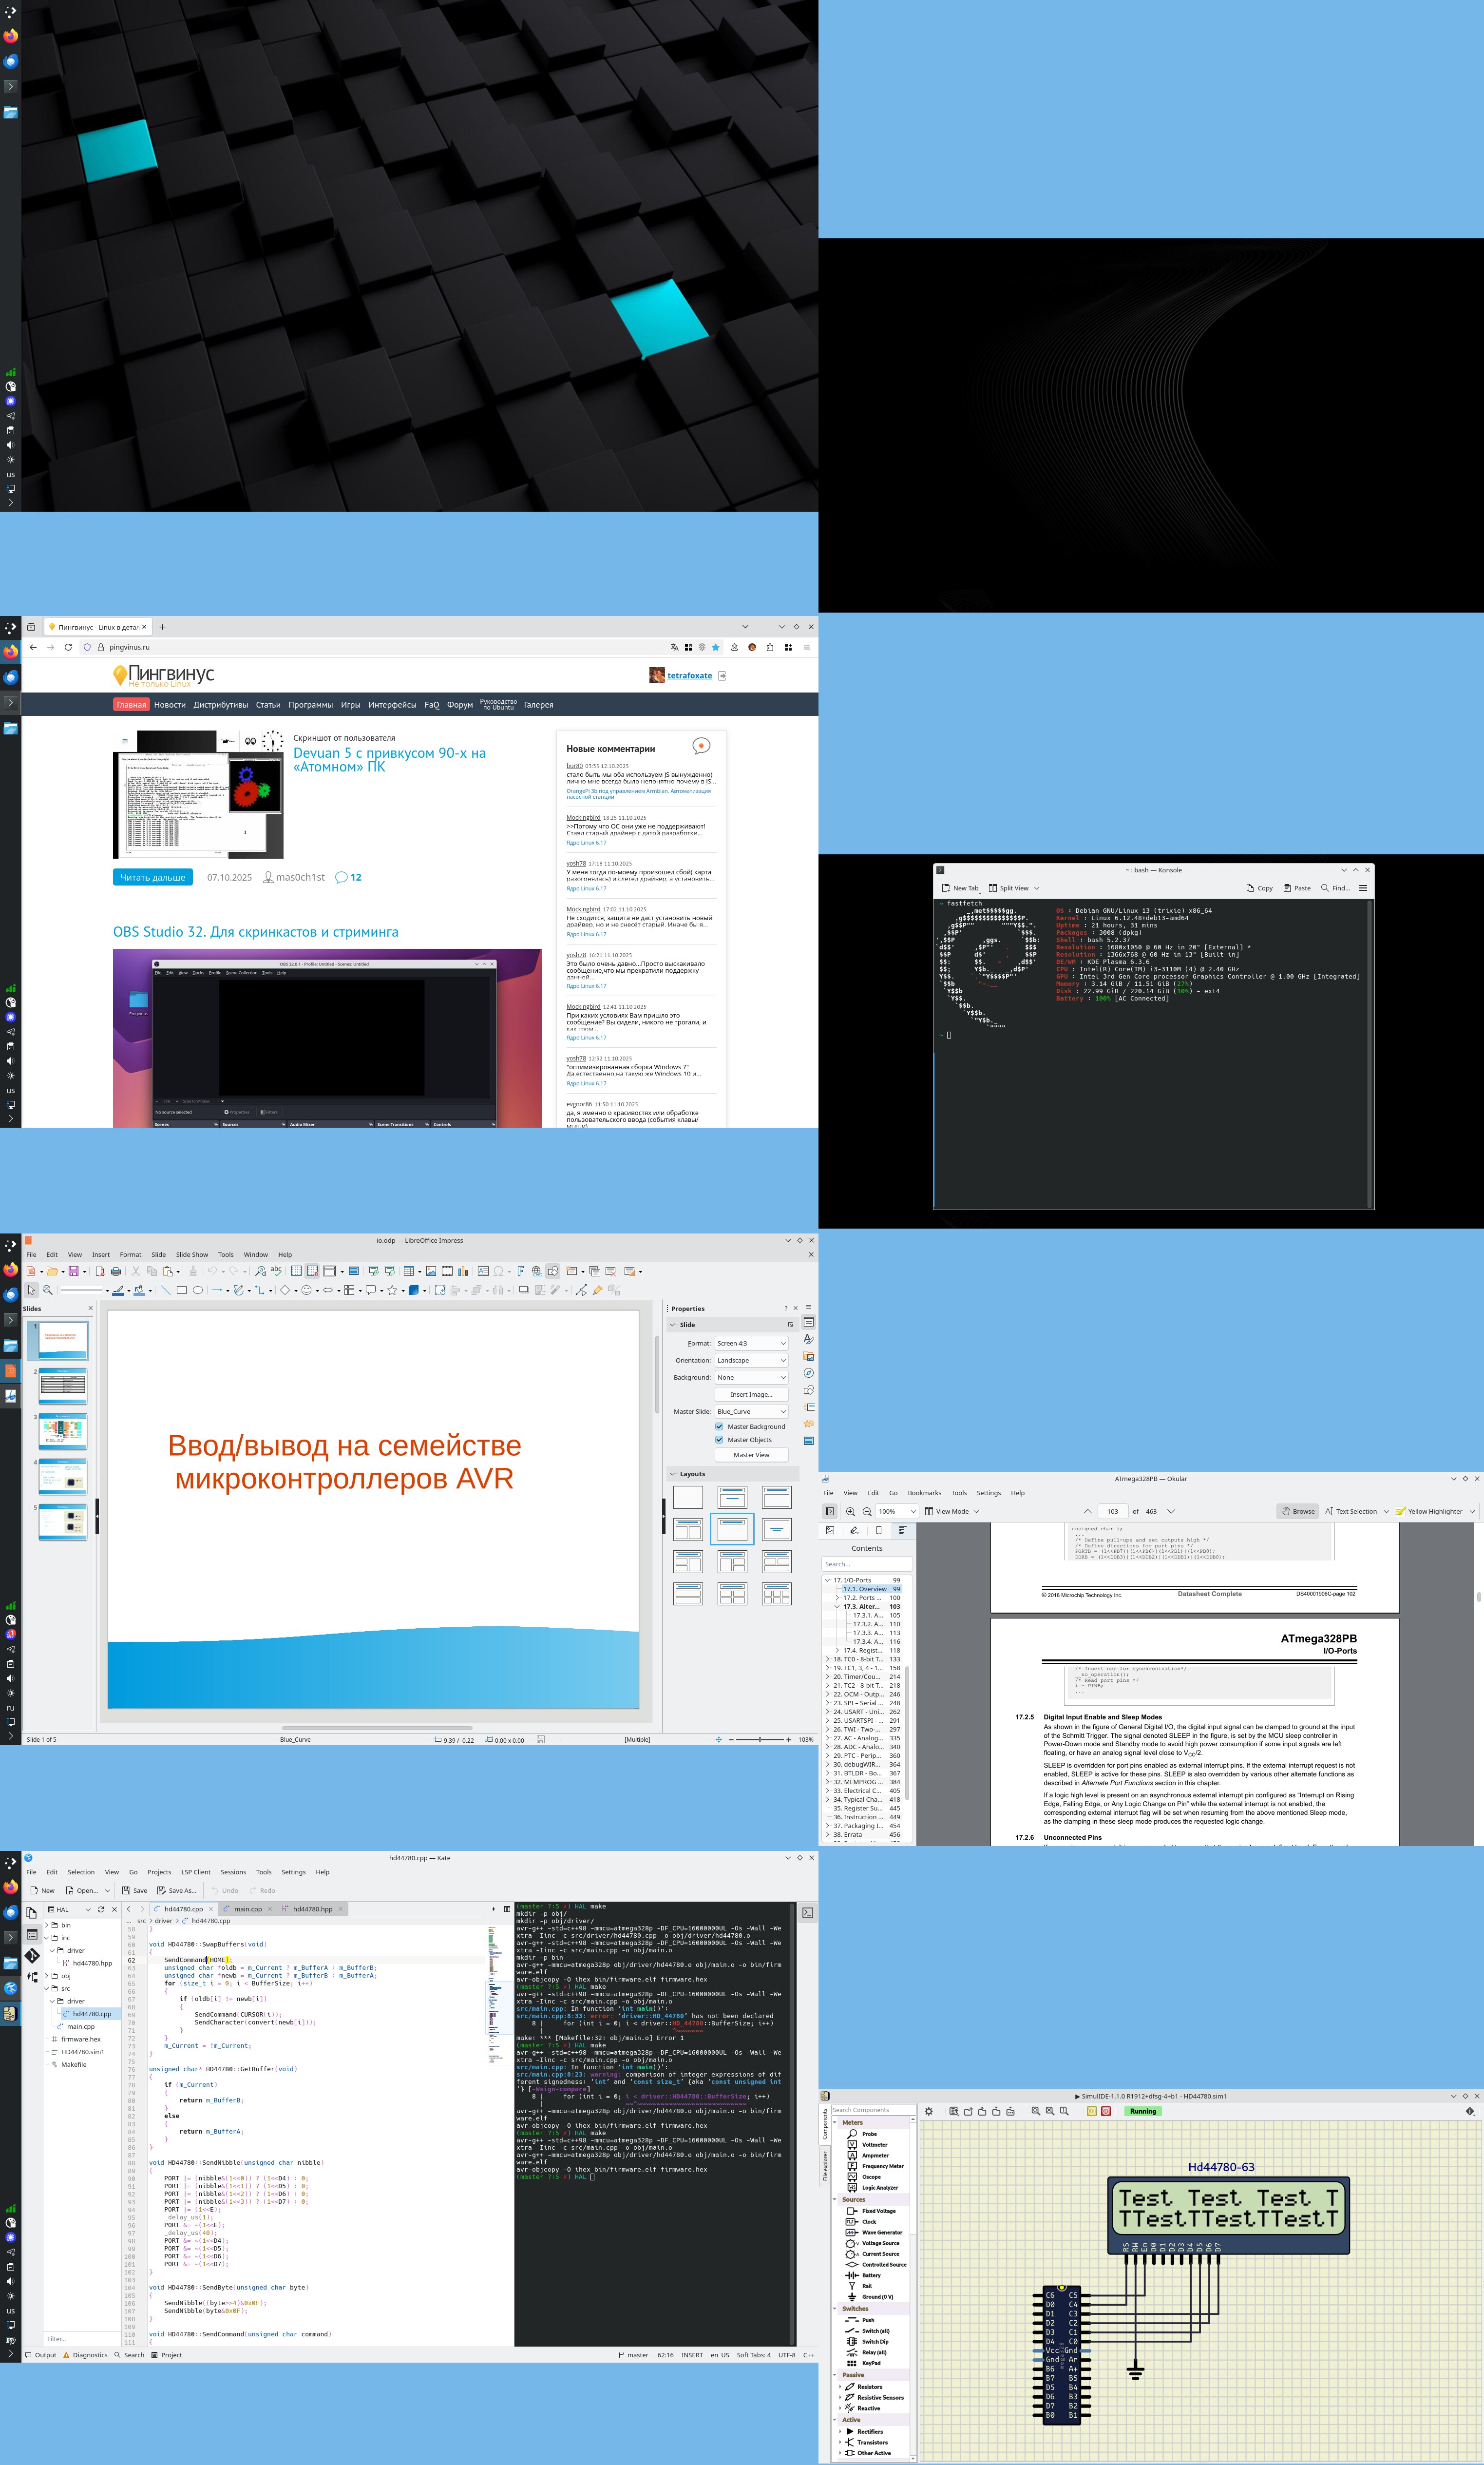
Task: Click the Zoom In icon in Okular toolbar
Action: [850, 1511]
